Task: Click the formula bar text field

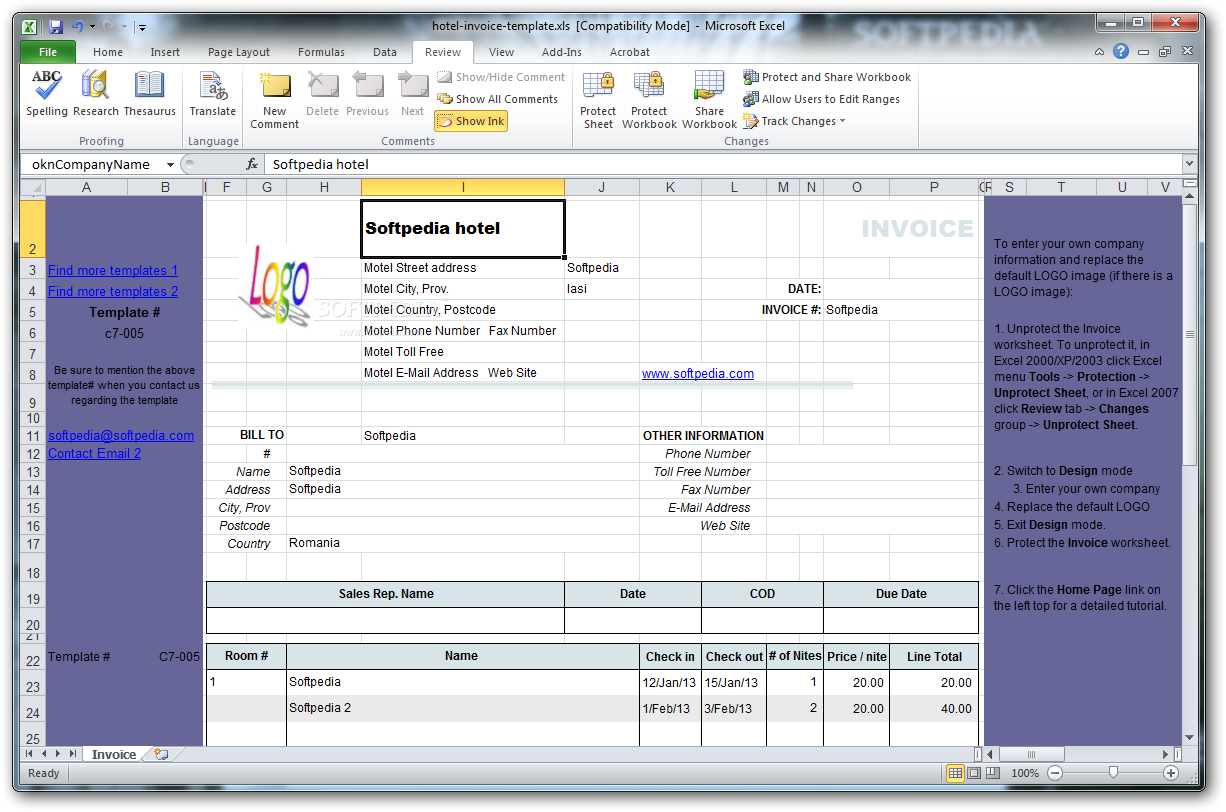Action: click(722, 165)
